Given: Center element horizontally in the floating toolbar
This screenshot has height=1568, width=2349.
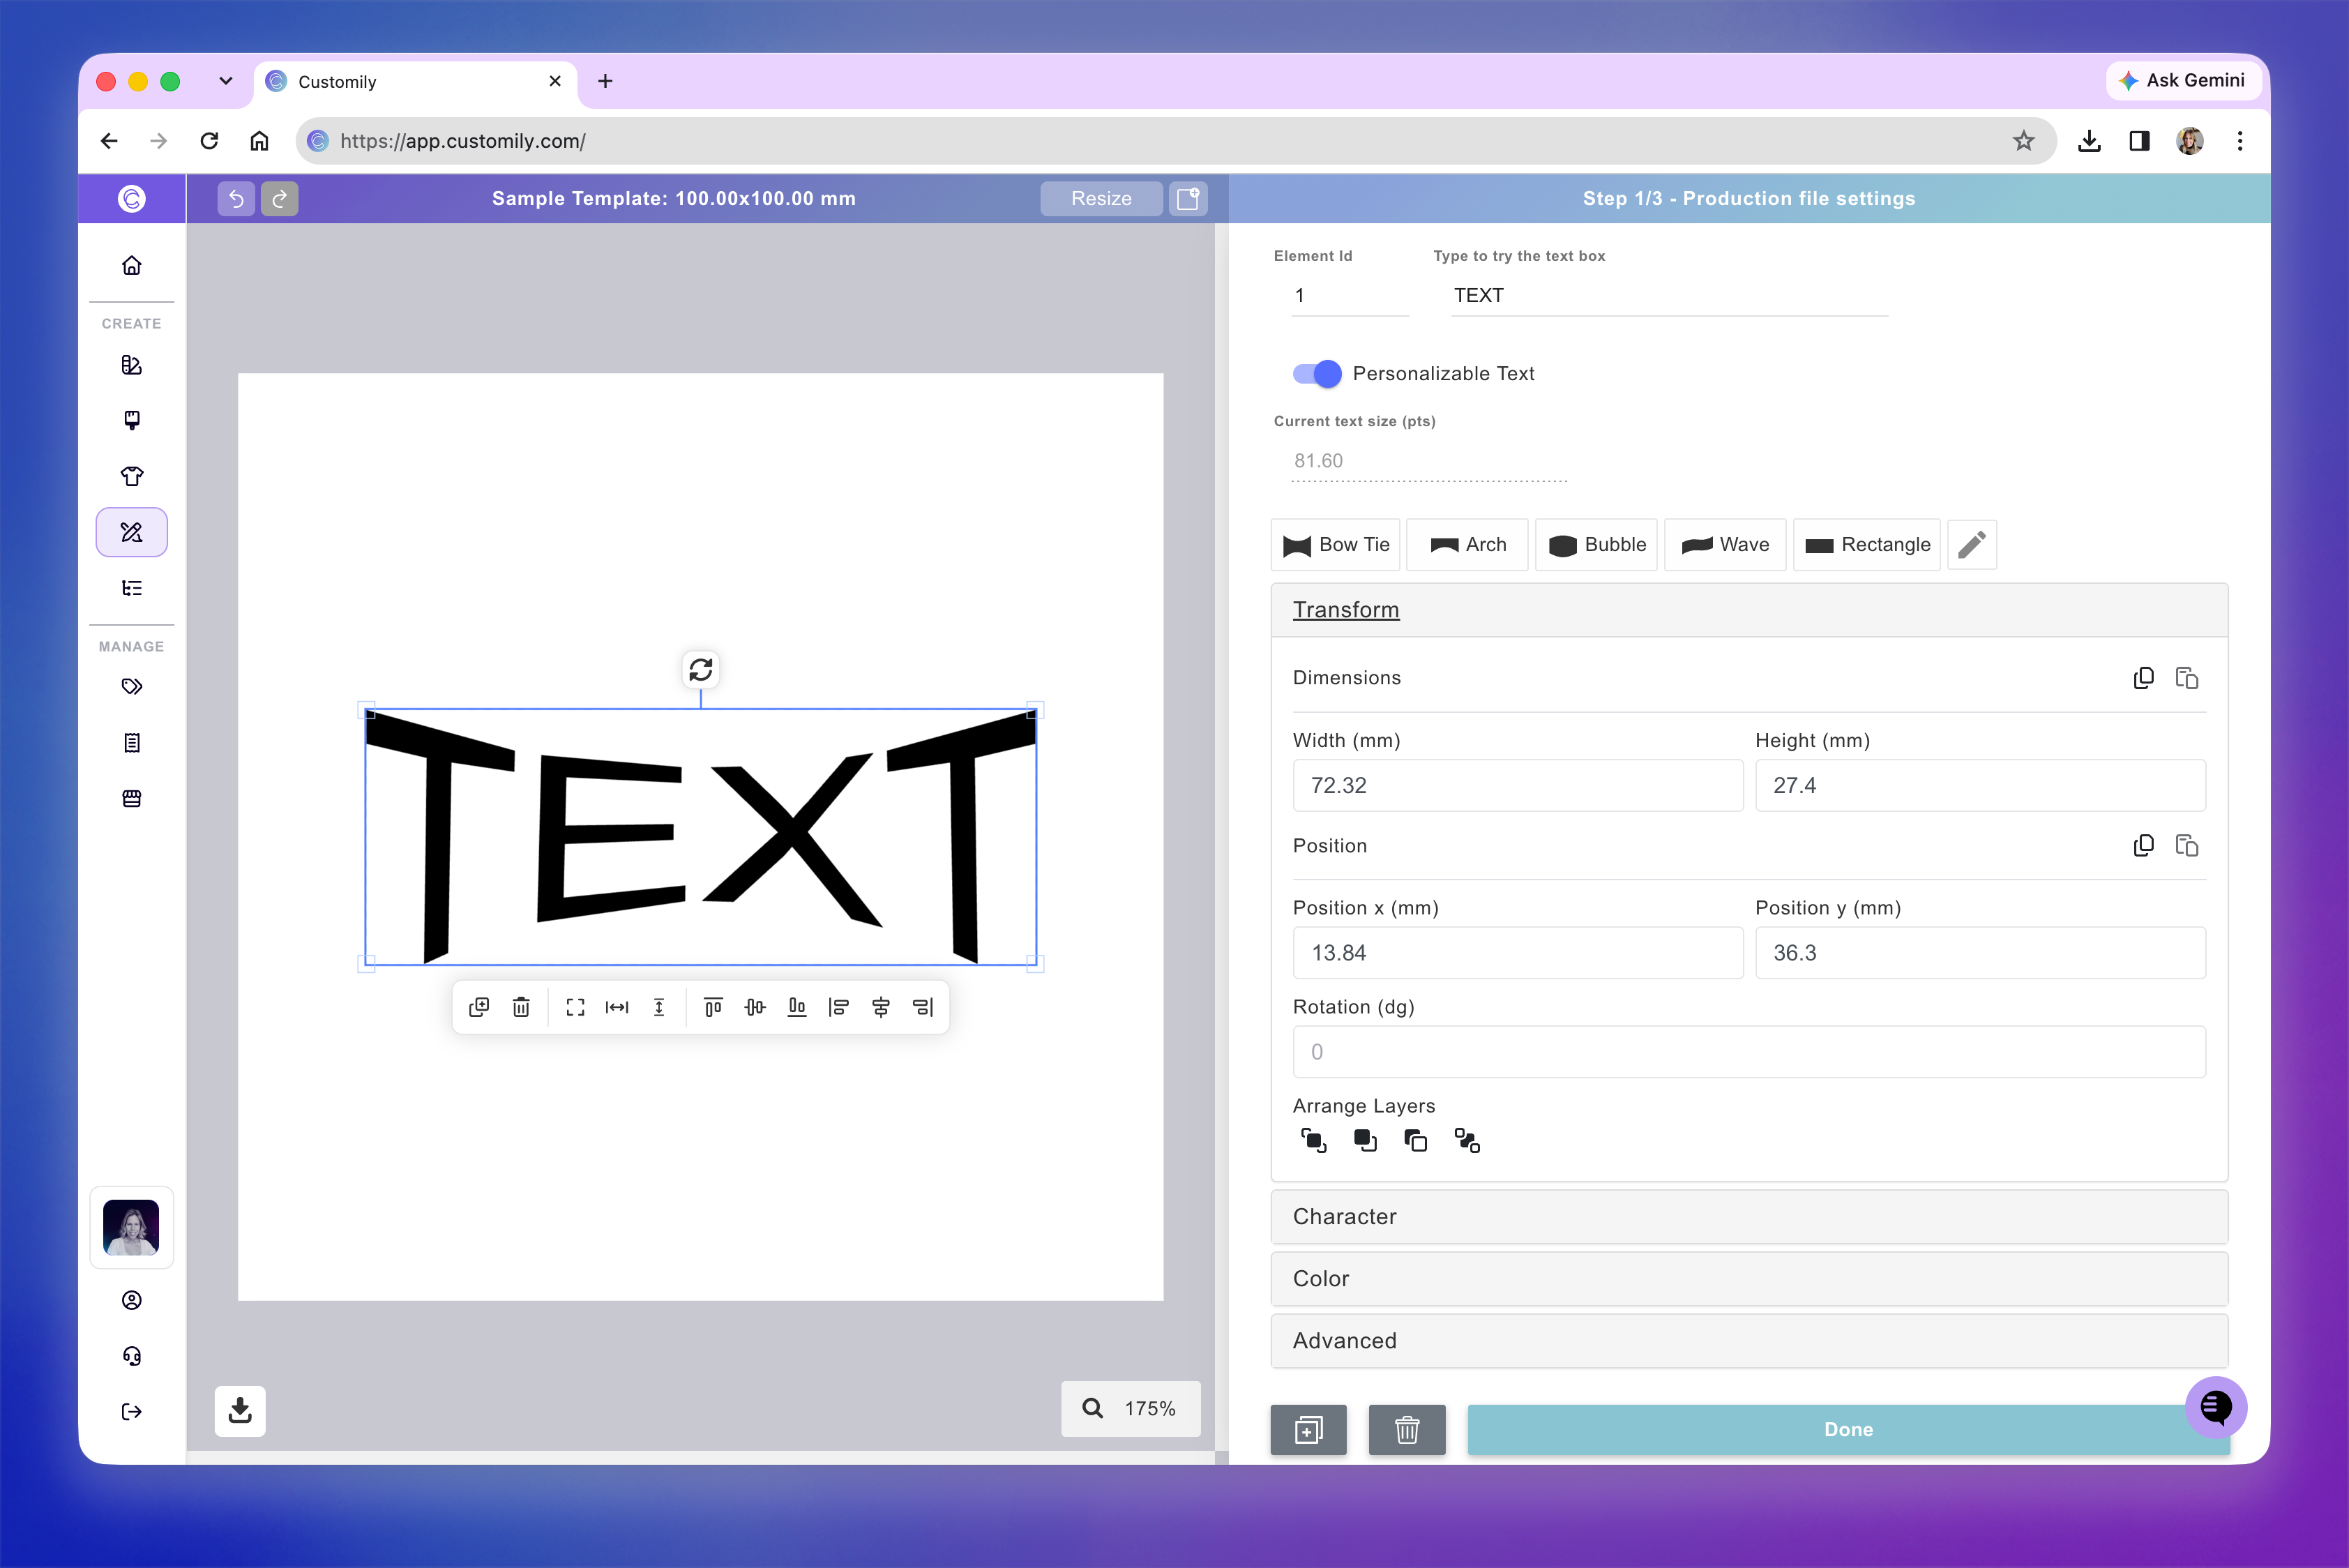Looking at the screenshot, I should (881, 1007).
